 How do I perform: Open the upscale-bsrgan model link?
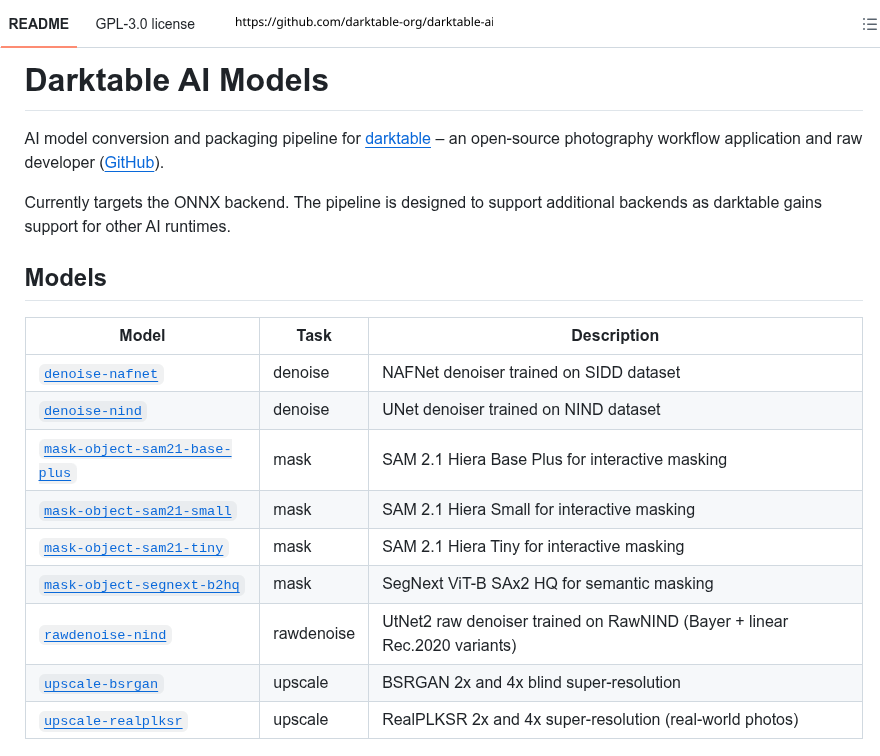100,684
